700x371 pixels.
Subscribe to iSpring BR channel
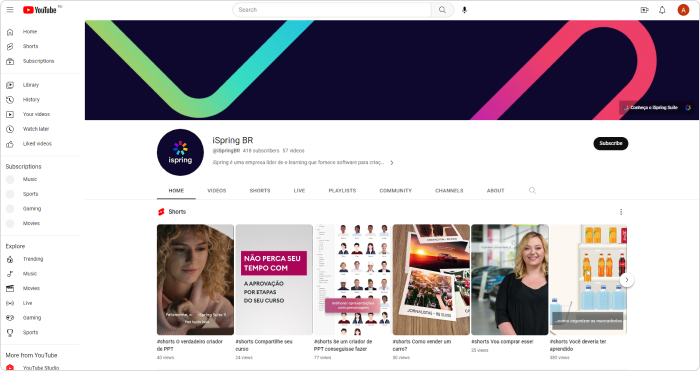point(611,143)
